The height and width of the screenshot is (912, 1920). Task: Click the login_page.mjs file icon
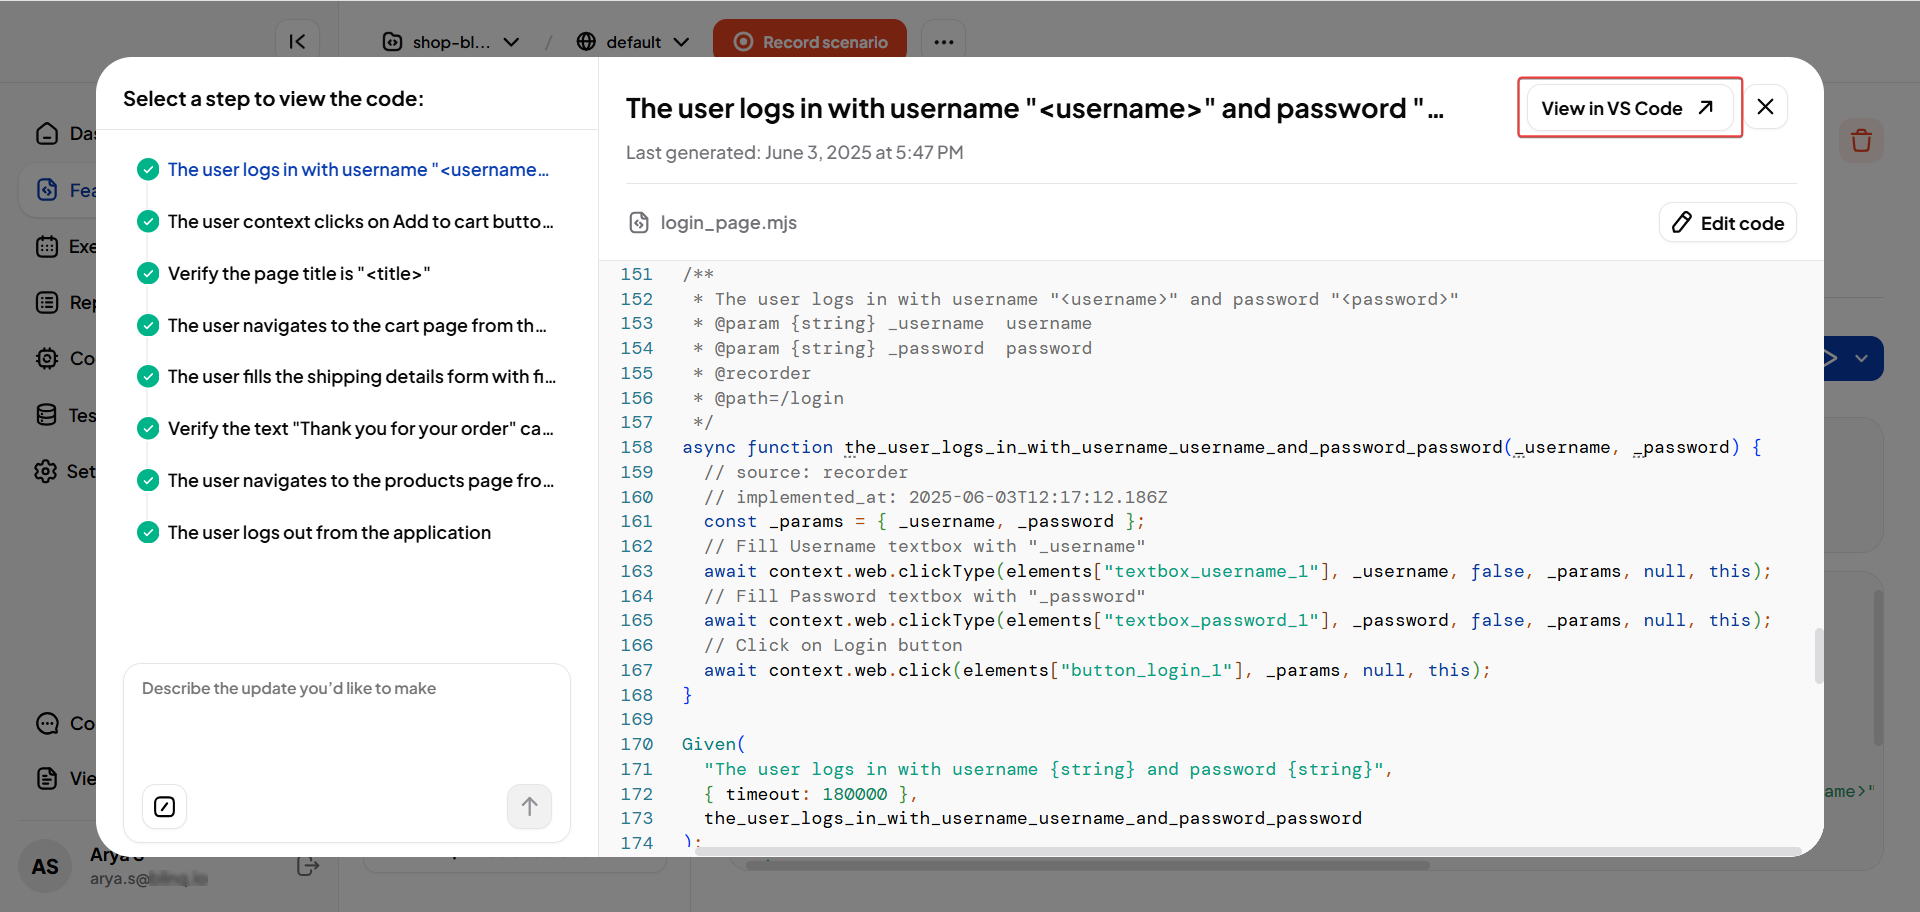pos(639,222)
